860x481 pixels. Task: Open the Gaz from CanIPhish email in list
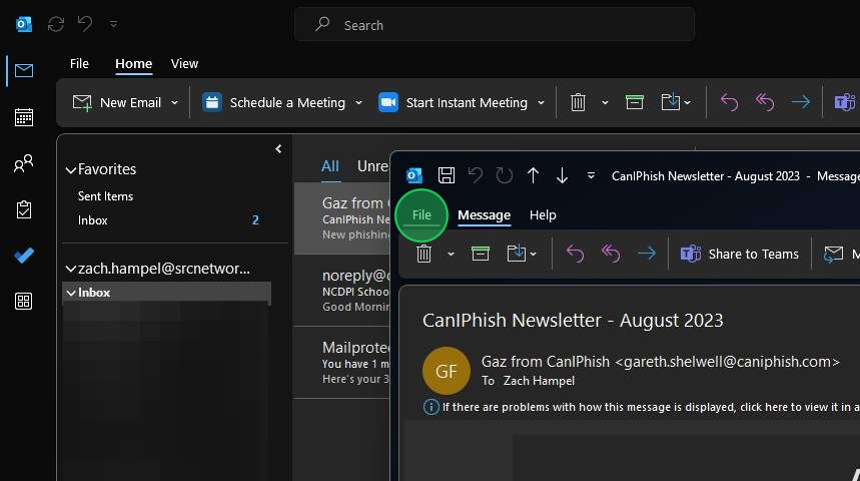pos(342,219)
